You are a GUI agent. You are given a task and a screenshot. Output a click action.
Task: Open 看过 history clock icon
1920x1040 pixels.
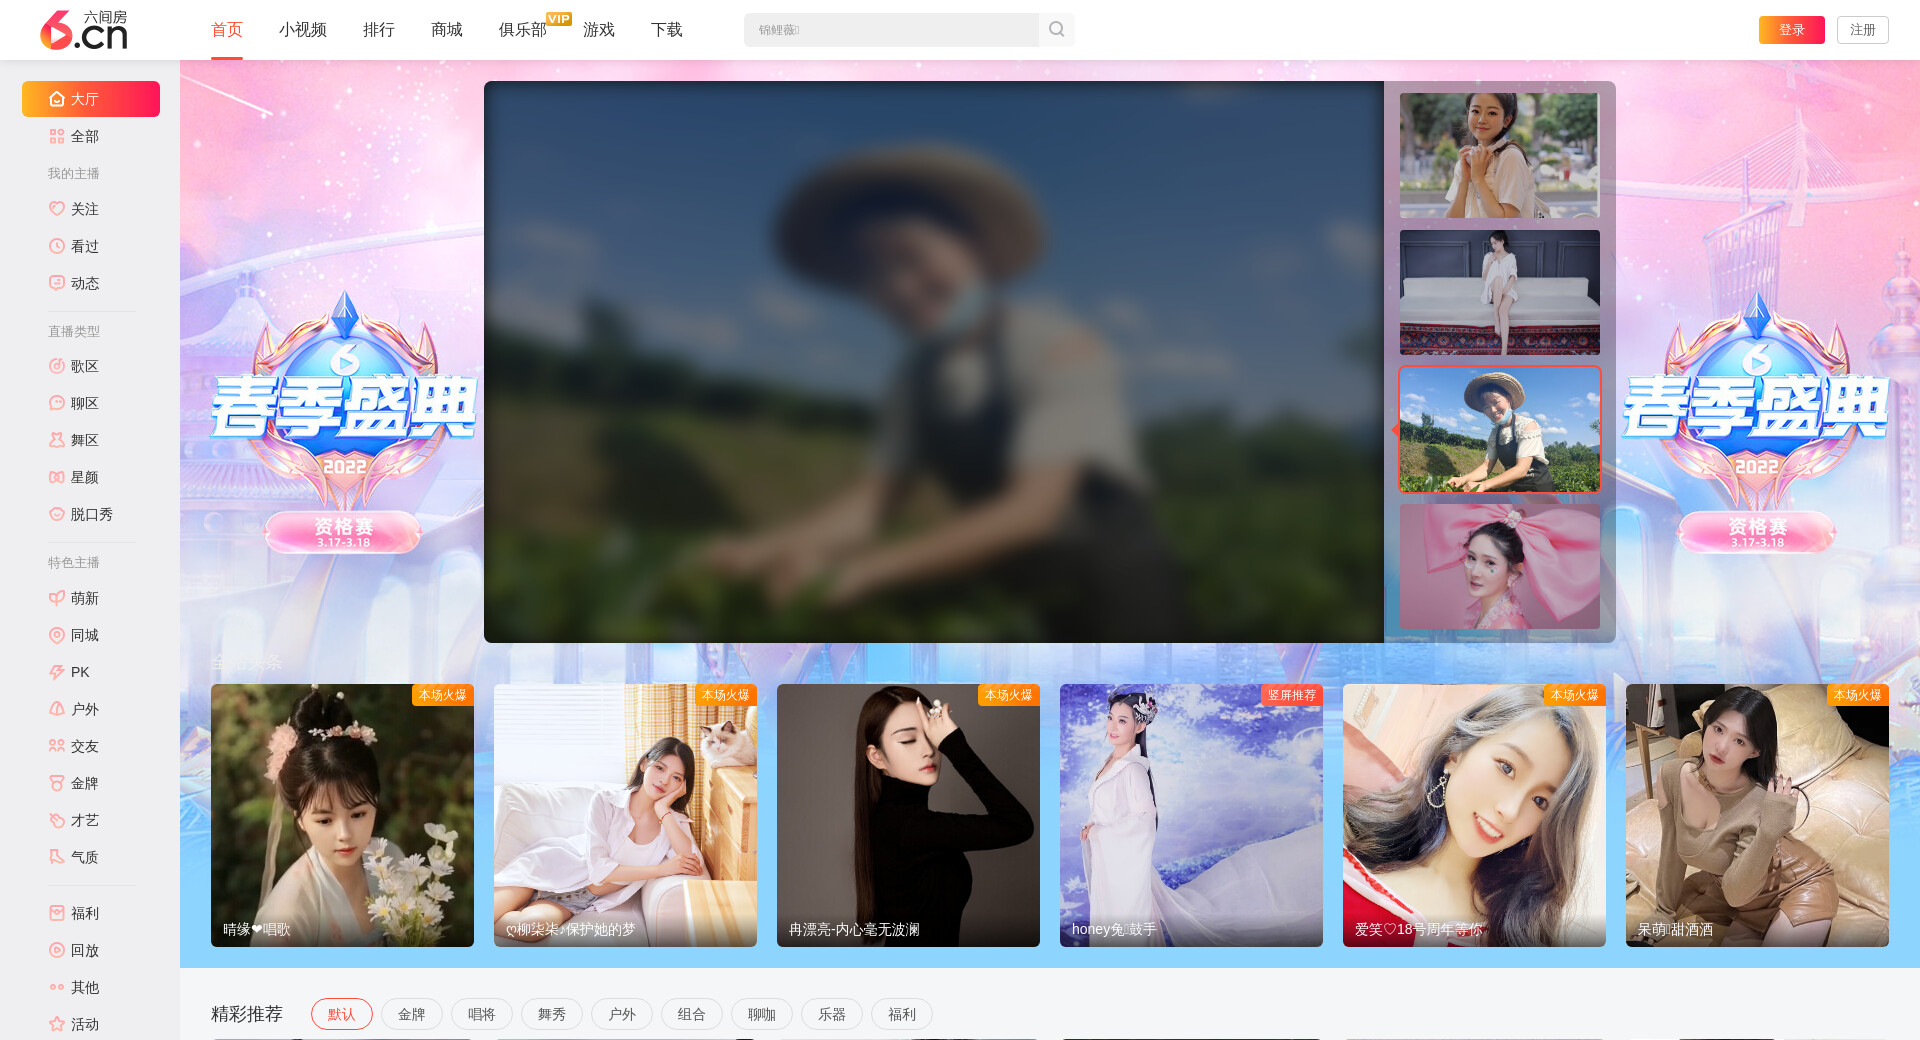click(57, 246)
